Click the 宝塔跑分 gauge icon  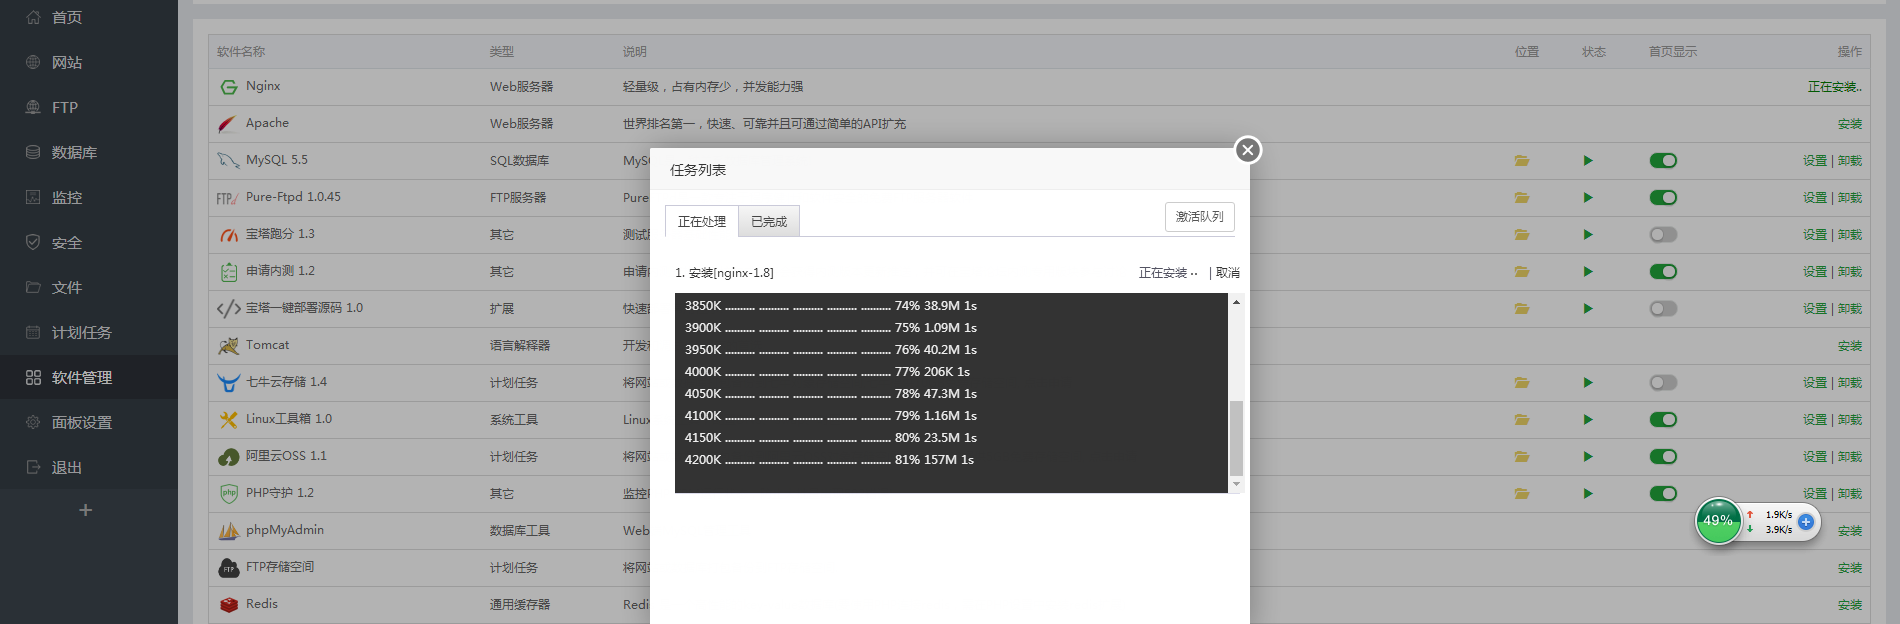(229, 235)
